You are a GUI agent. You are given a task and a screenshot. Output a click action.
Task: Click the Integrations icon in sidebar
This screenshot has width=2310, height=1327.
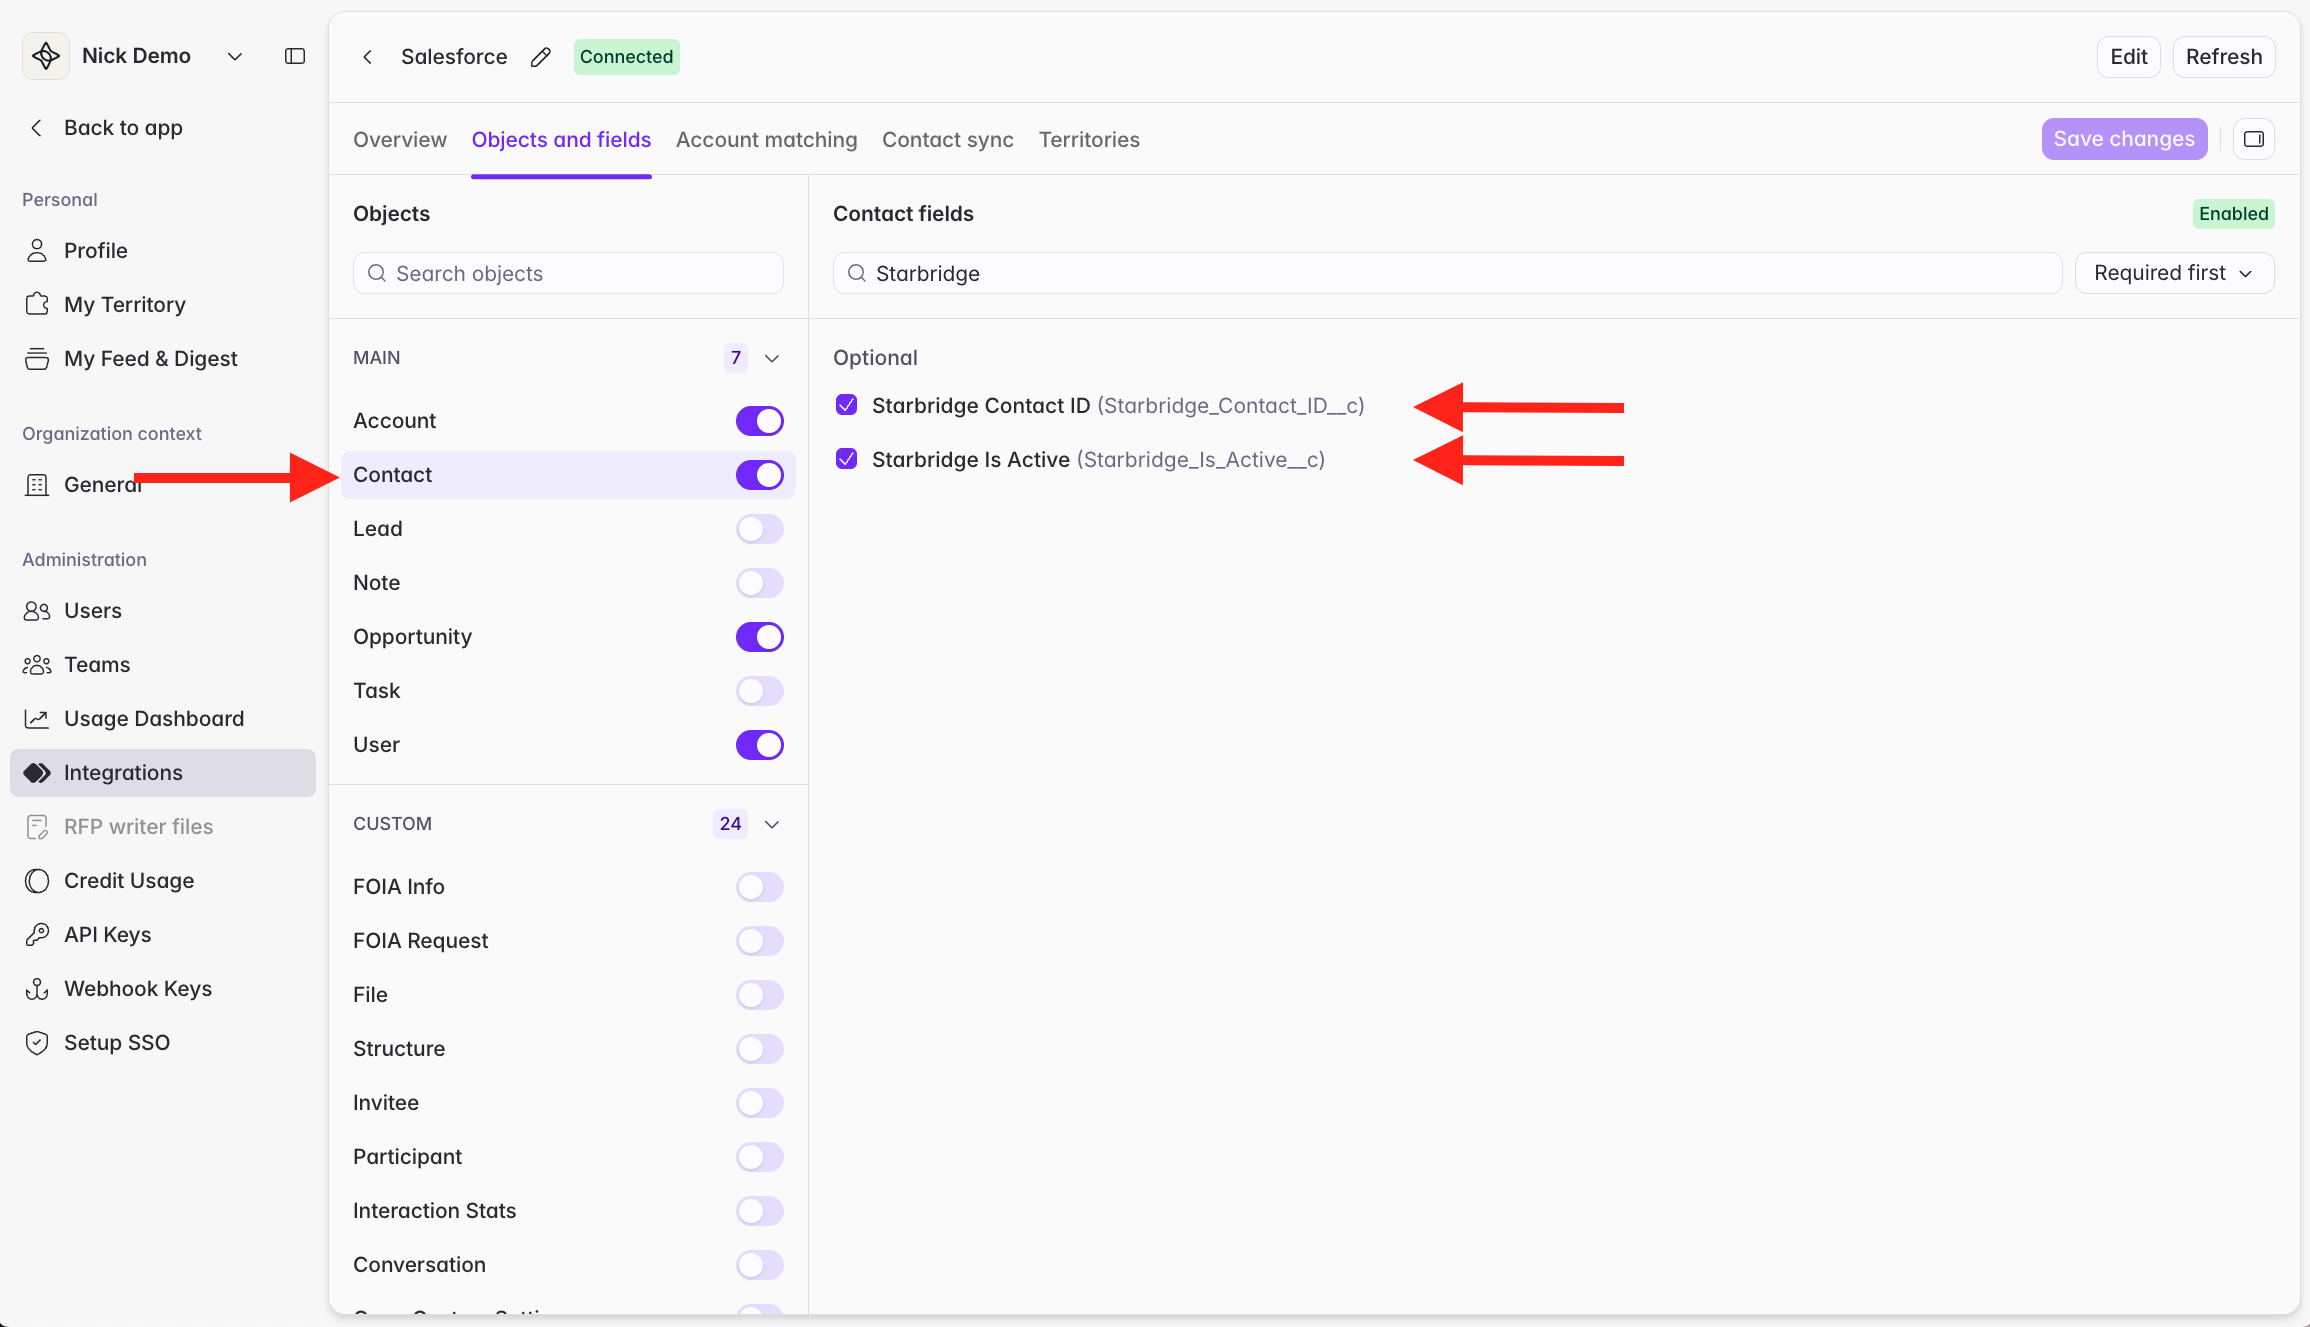[37, 773]
